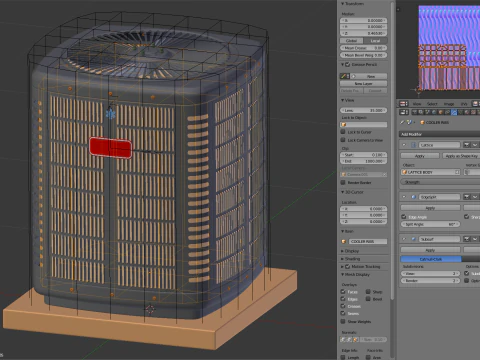Enable Lock Camera to View checkbox
This screenshot has height=360, width=480.
(x=343, y=140)
